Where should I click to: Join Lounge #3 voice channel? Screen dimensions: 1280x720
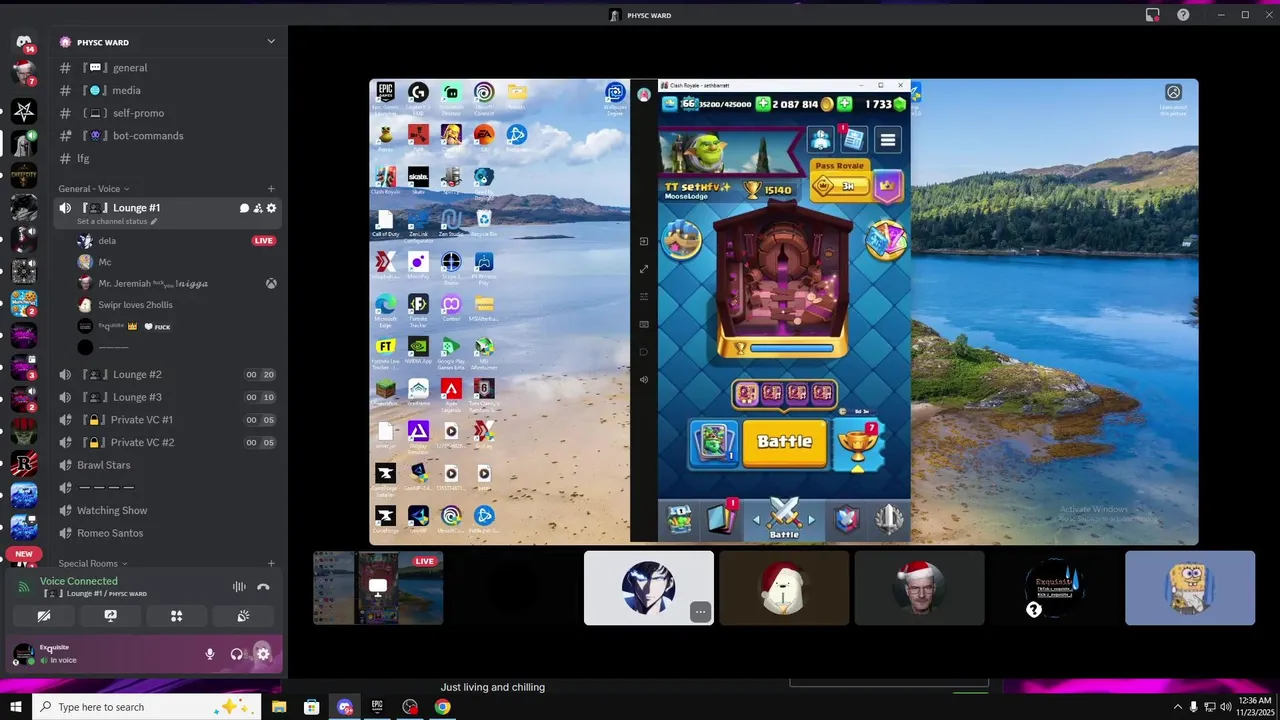[168, 397]
